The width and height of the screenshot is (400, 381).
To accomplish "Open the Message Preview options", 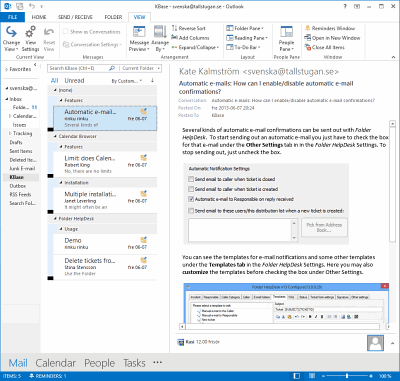I will [x=139, y=39].
